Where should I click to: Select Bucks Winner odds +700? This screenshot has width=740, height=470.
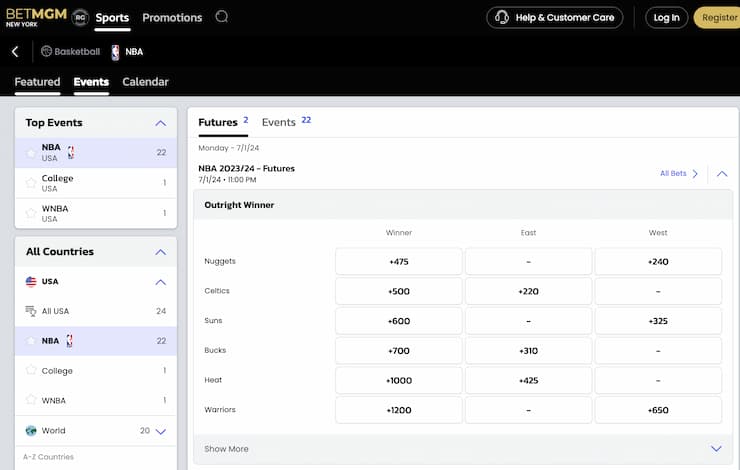point(399,351)
